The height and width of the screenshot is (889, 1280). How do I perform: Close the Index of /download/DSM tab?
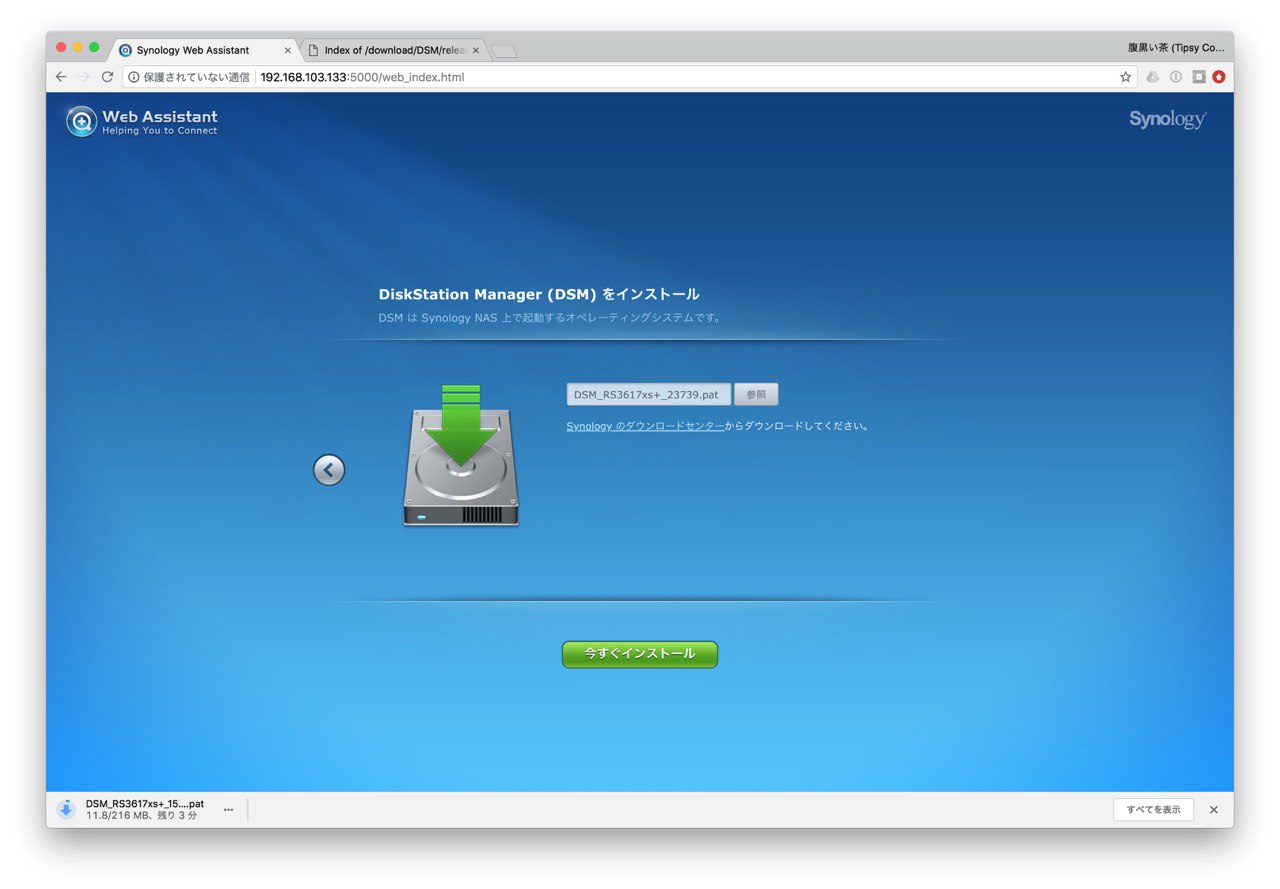[x=476, y=50]
